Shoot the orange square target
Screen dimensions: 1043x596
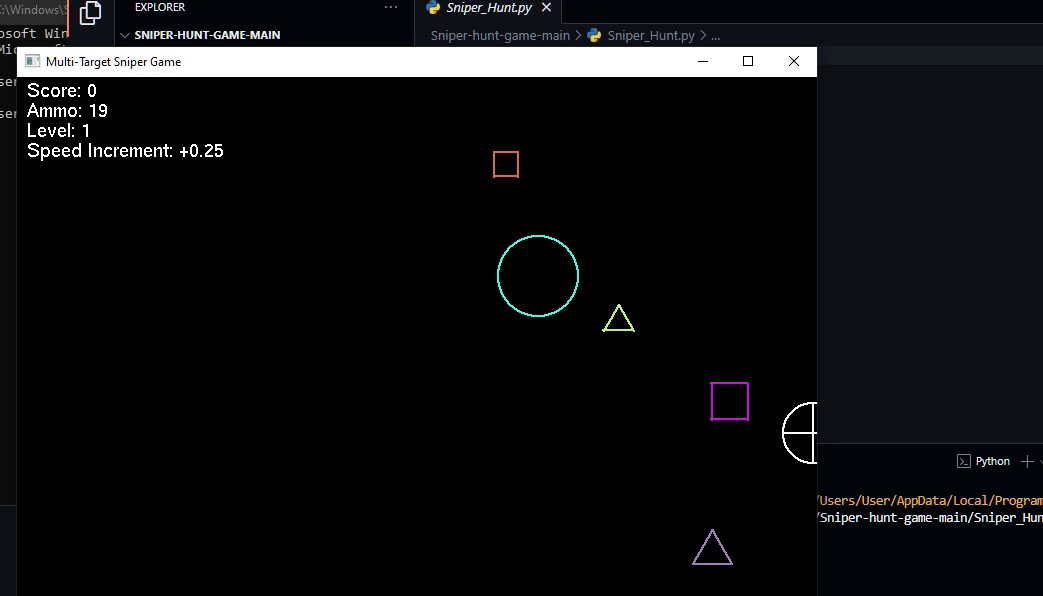506,164
